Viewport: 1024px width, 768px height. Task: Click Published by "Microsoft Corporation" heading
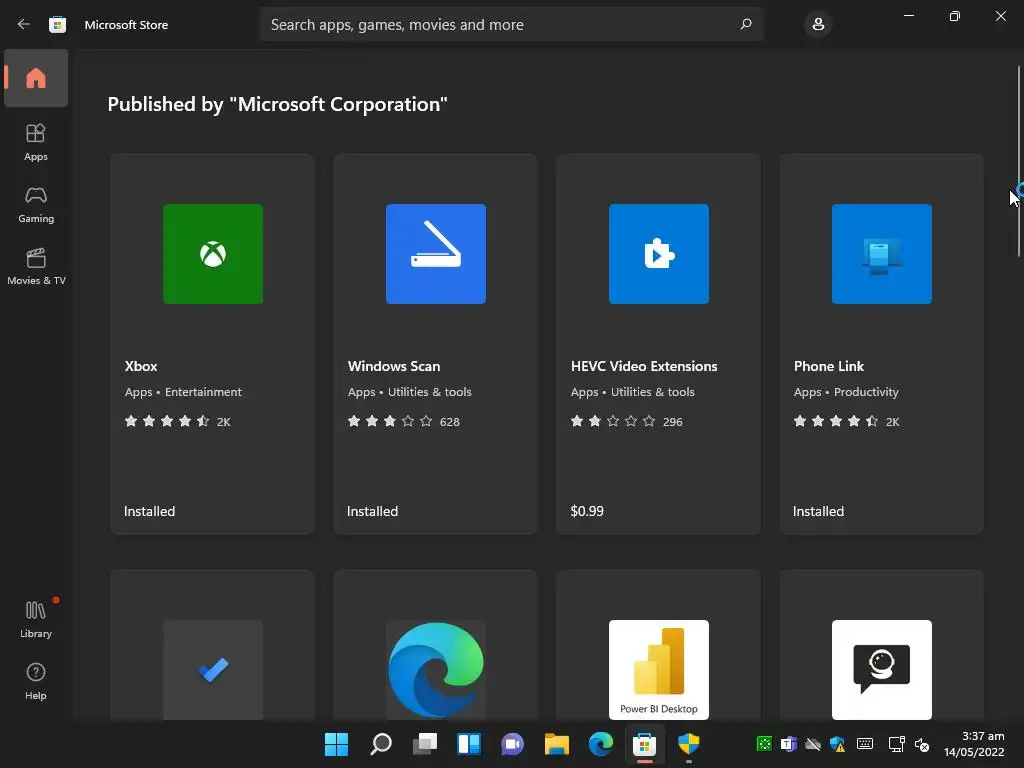click(x=278, y=104)
